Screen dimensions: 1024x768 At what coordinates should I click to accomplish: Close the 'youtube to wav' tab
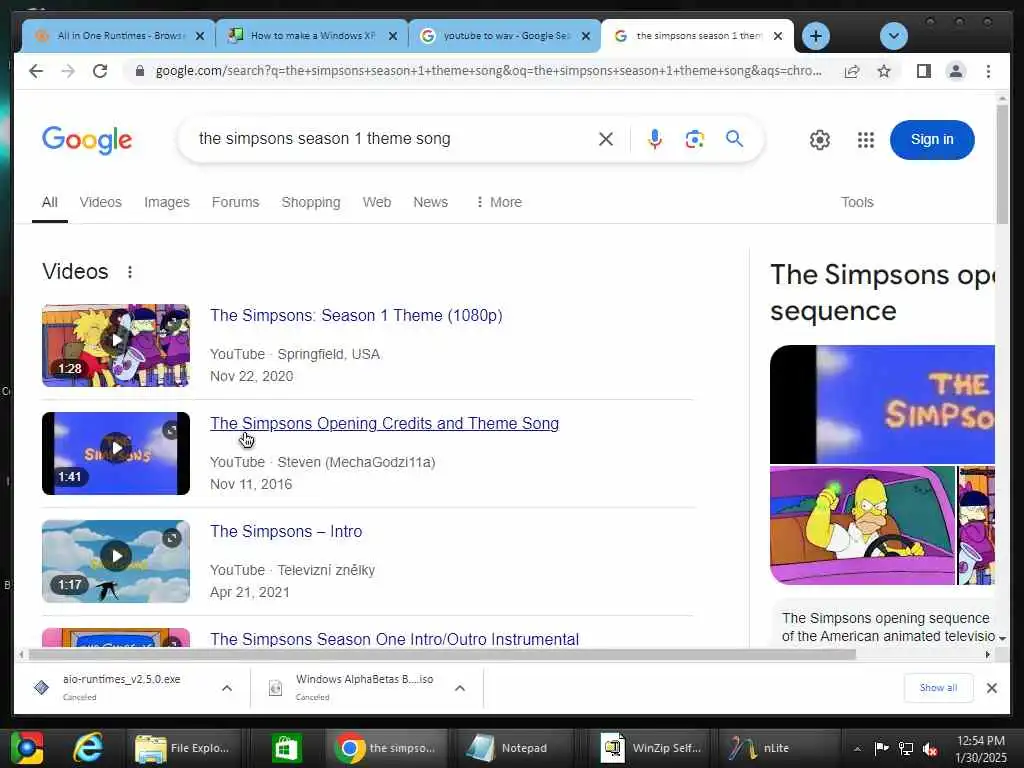pyautogui.click(x=586, y=36)
